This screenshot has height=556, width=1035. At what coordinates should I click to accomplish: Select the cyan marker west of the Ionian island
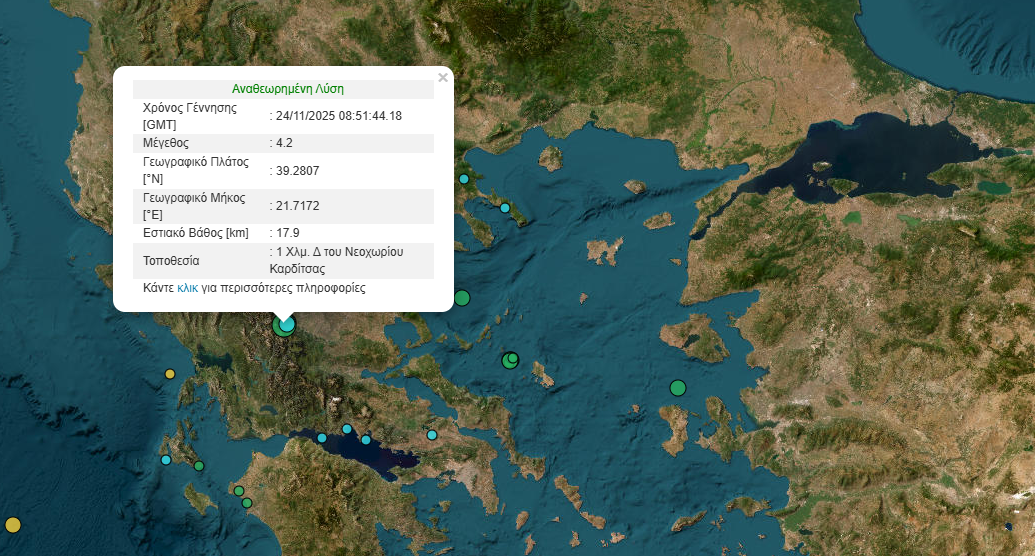pyautogui.click(x=166, y=460)
